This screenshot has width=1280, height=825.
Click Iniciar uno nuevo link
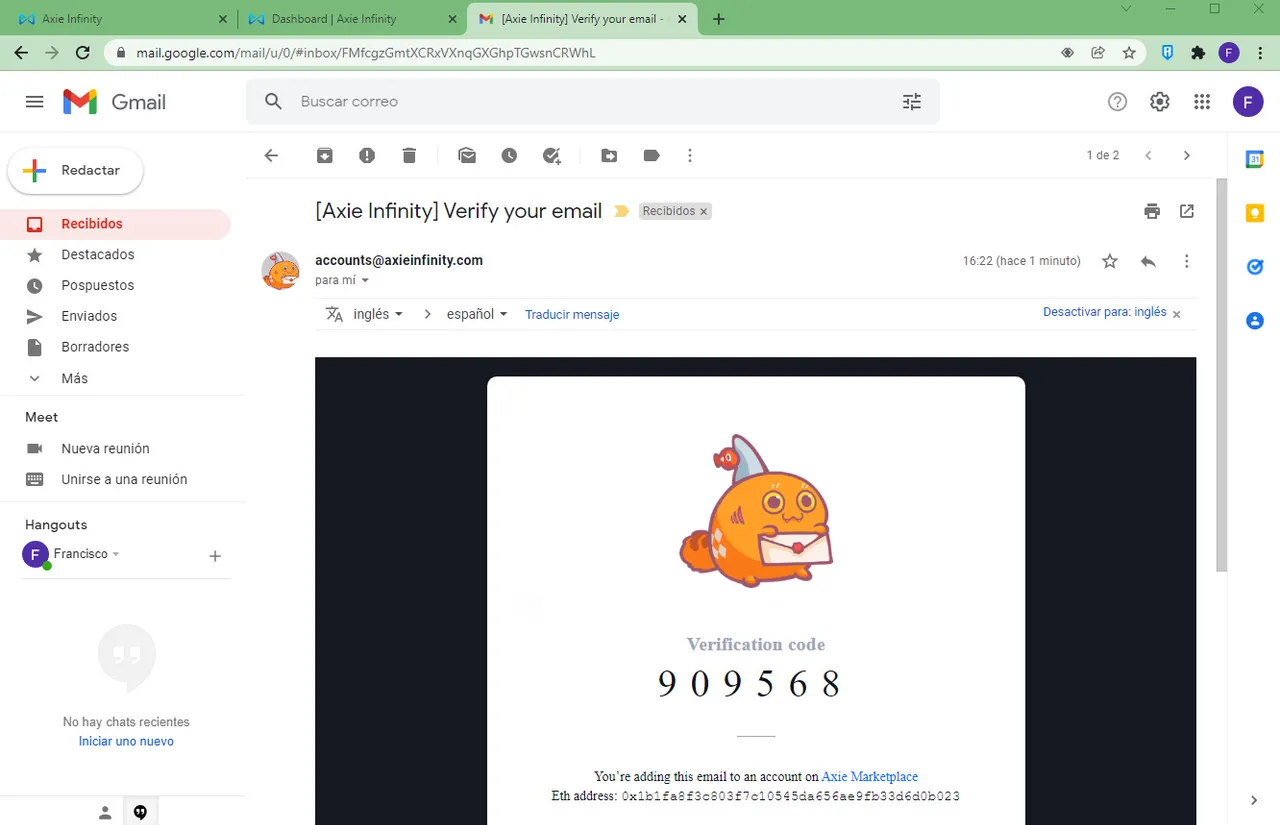[x=126, y=741]
